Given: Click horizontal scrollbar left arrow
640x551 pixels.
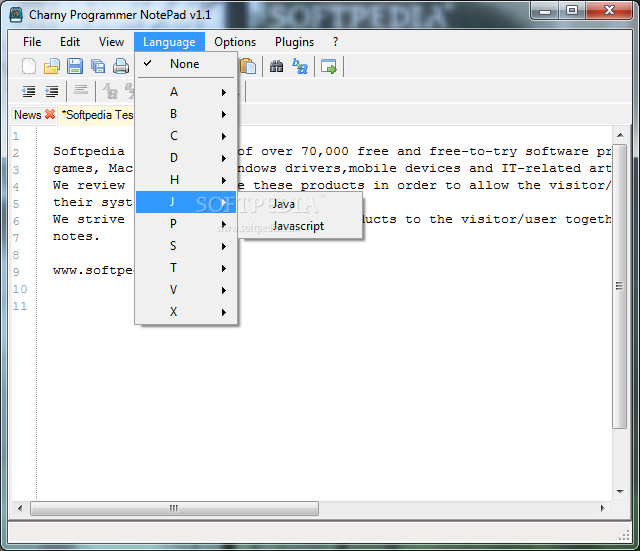Looking at the screenshot, I should pos(20,509).
